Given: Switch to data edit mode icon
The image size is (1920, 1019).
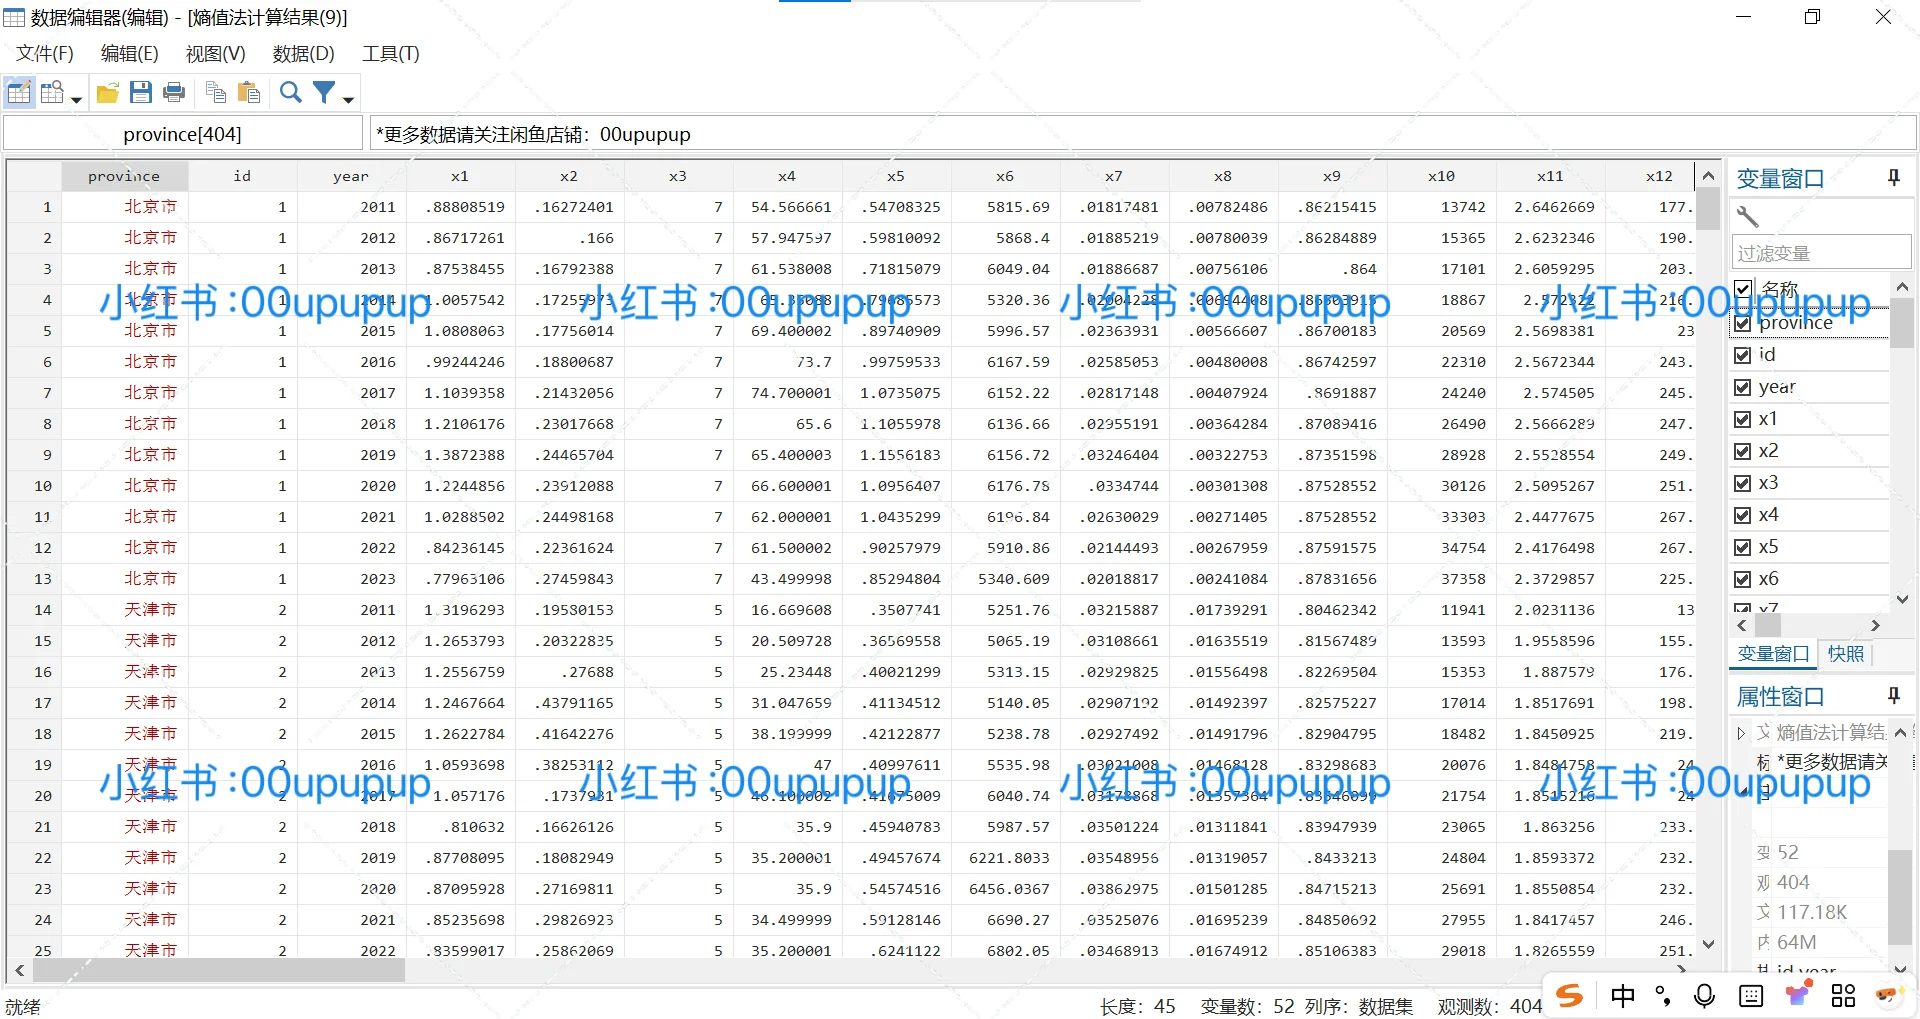Looking at the screenshot, I should click(x=19, y=93).
